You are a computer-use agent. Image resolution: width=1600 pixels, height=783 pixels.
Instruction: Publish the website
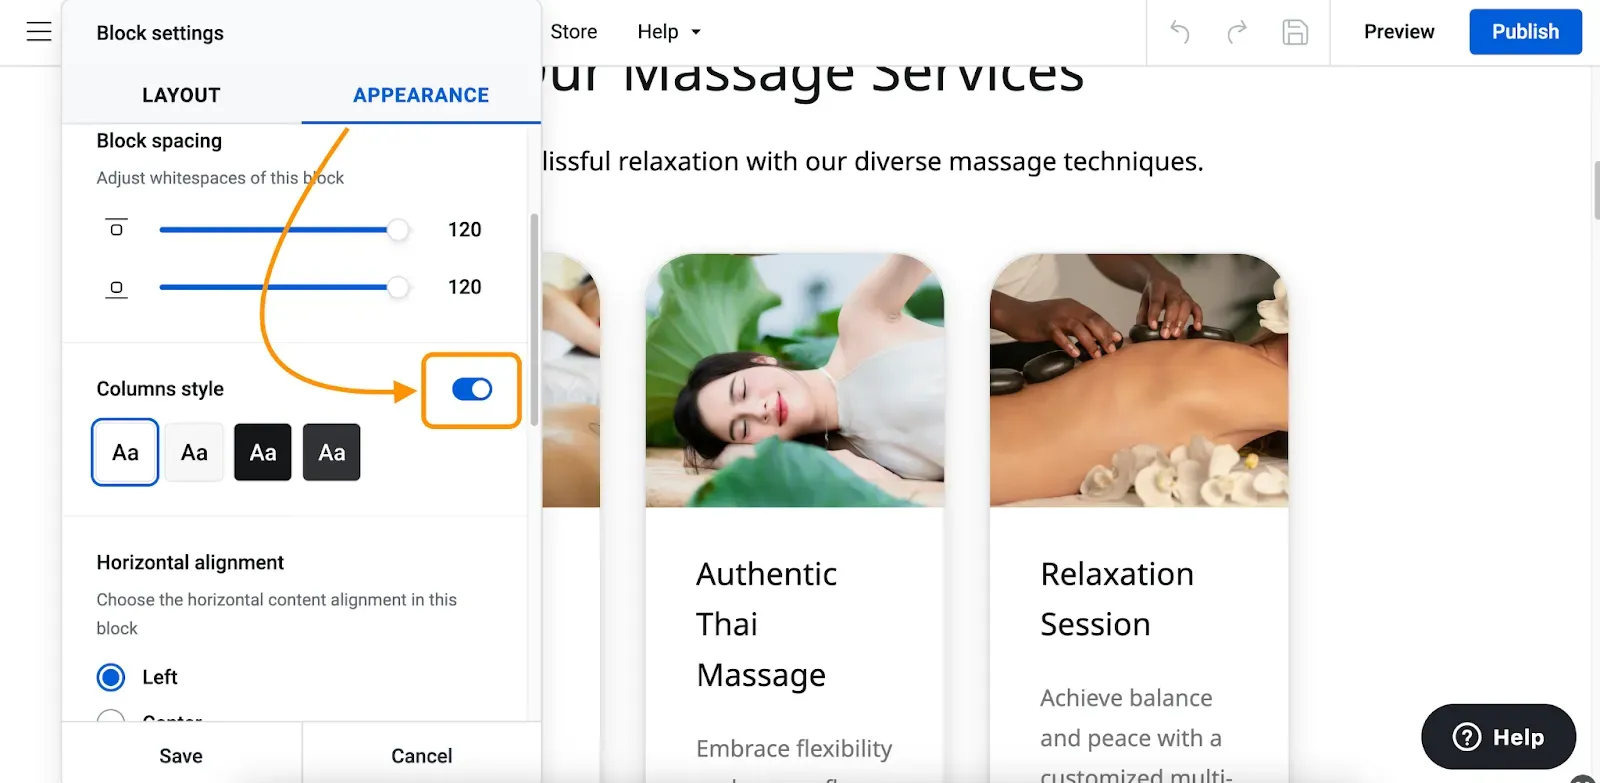(x=1525, y=32)
